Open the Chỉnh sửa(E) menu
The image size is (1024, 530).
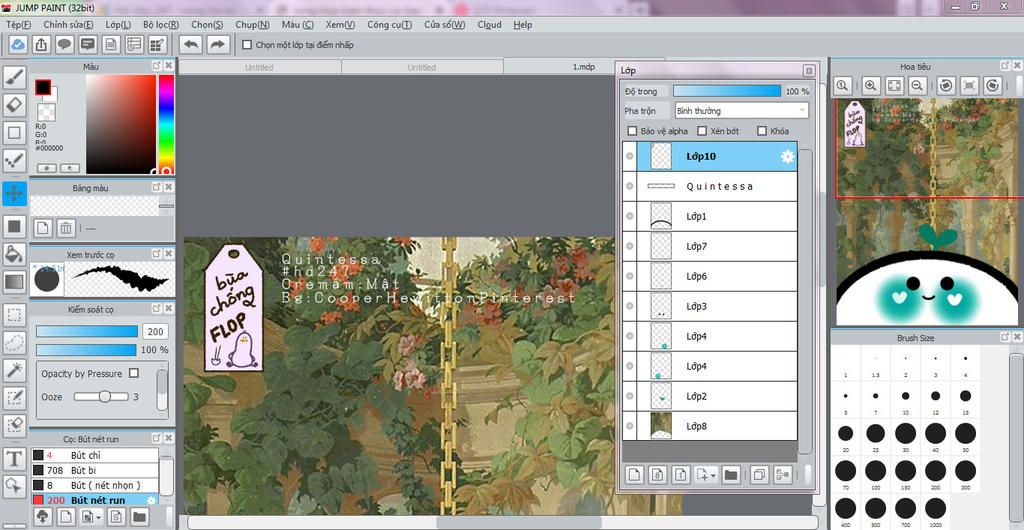[69, 25]
